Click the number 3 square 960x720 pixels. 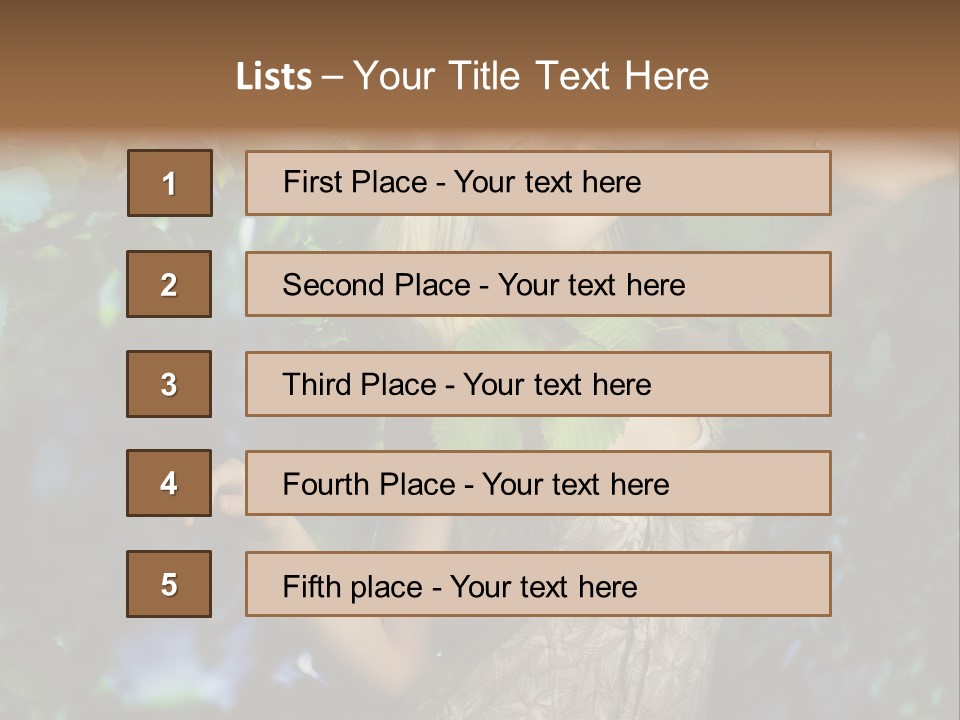(x=169, y=384)
